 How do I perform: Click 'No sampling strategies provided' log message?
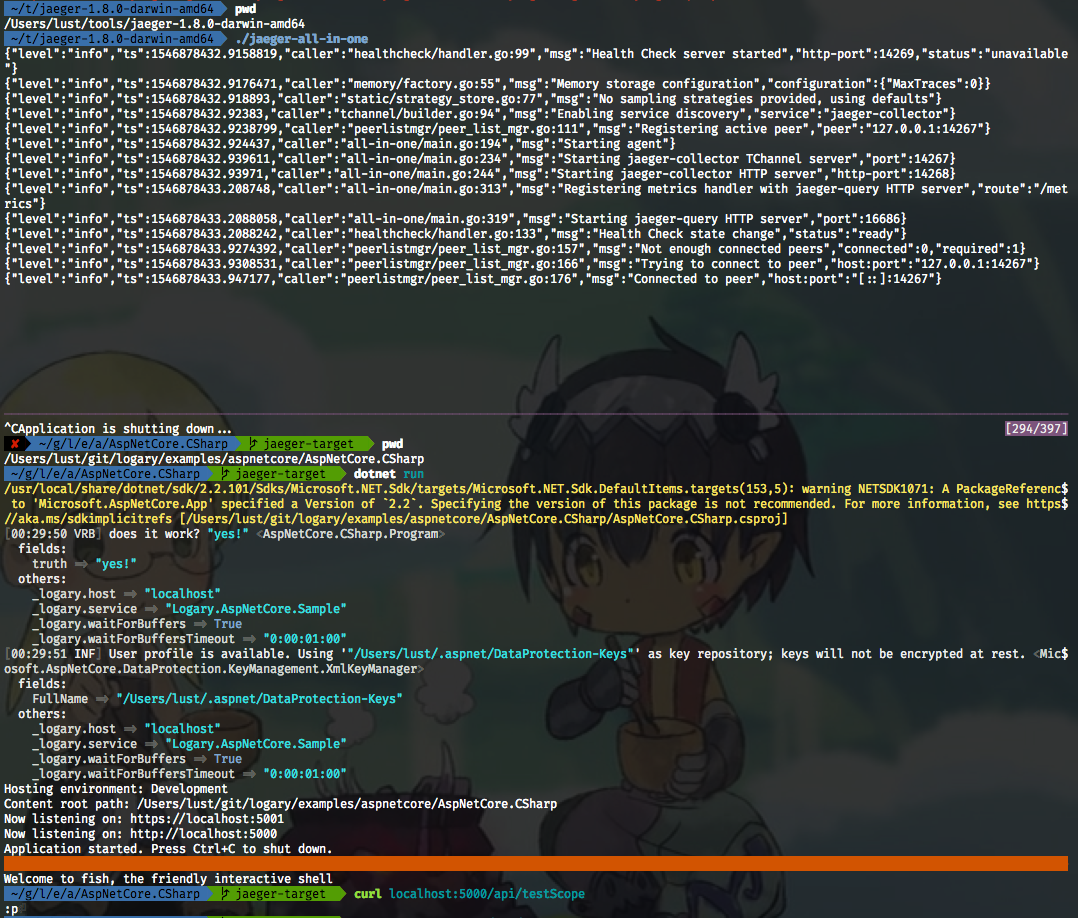click(x=707, y=99)
